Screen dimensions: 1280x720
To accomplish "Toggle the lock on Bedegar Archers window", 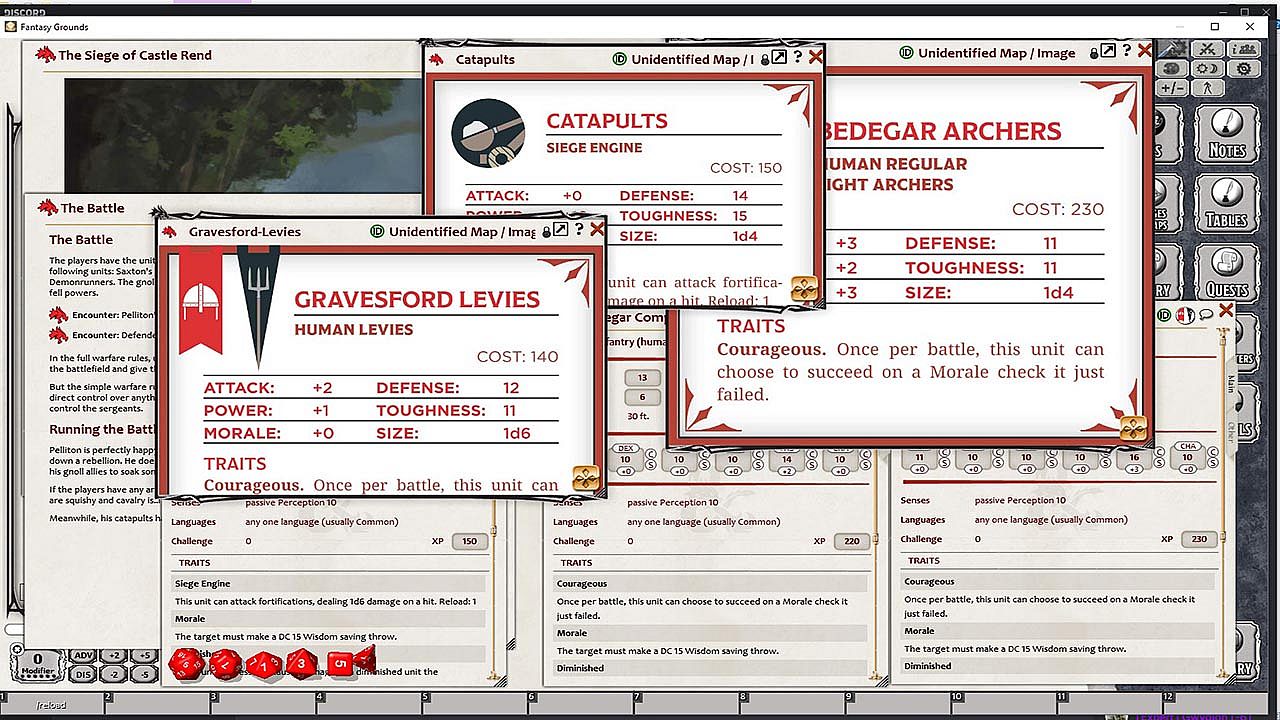I will (1095, 52).
